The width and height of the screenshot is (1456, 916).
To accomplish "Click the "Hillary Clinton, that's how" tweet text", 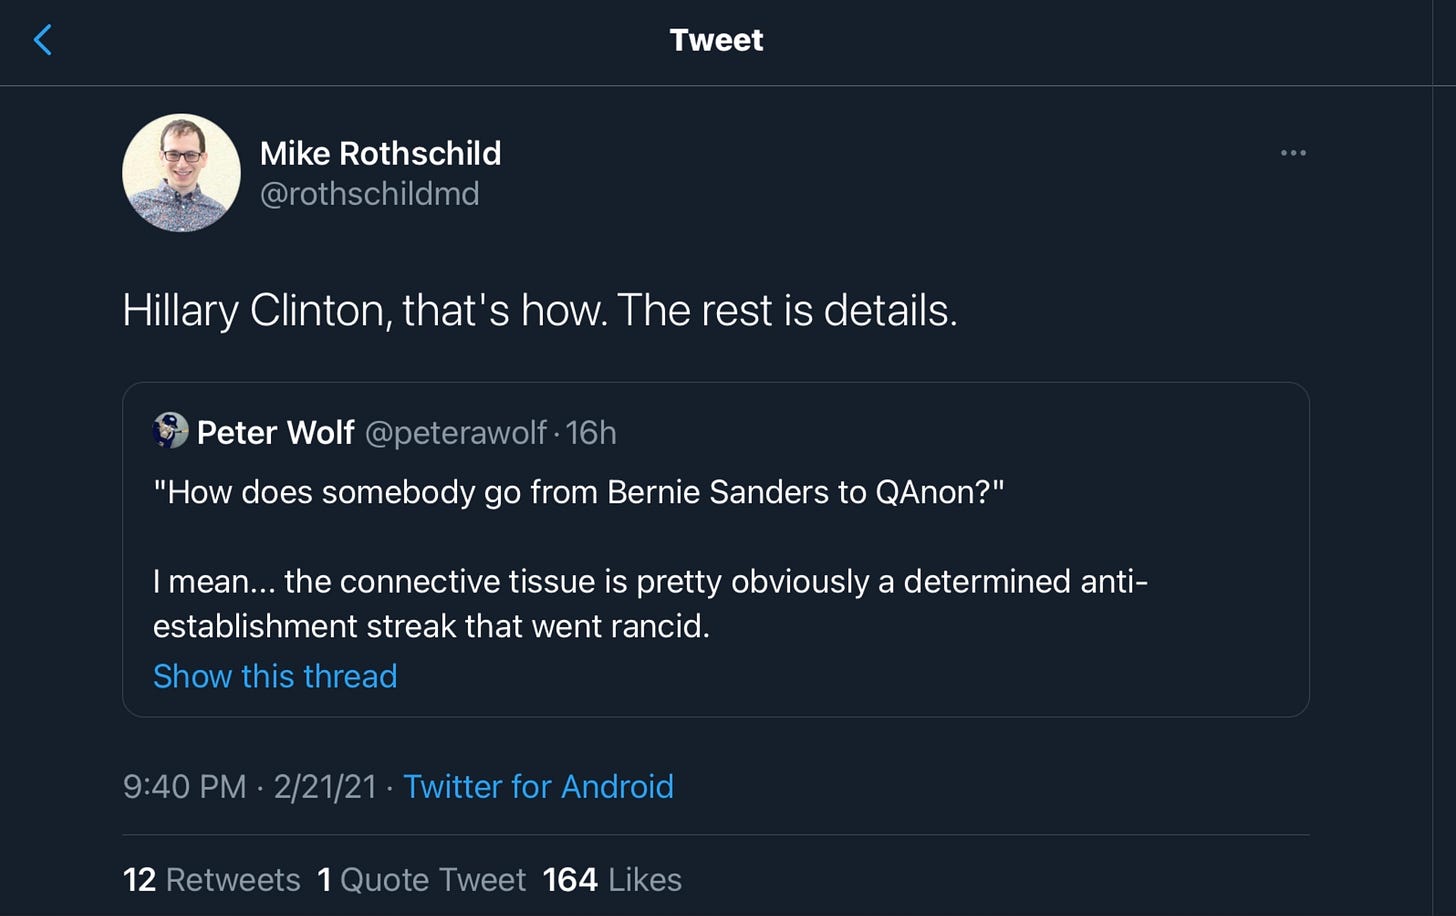I will click(540, 310).
